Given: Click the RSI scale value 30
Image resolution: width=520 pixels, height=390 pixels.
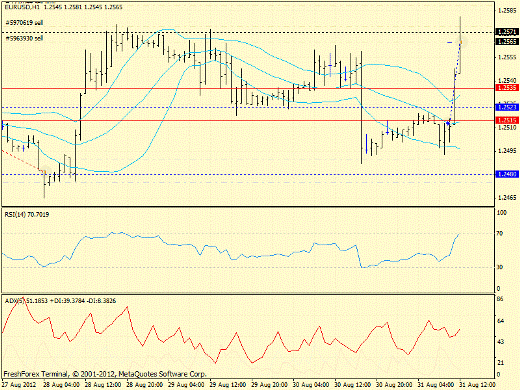Looking at the screenshot, I should click(500, 267).
